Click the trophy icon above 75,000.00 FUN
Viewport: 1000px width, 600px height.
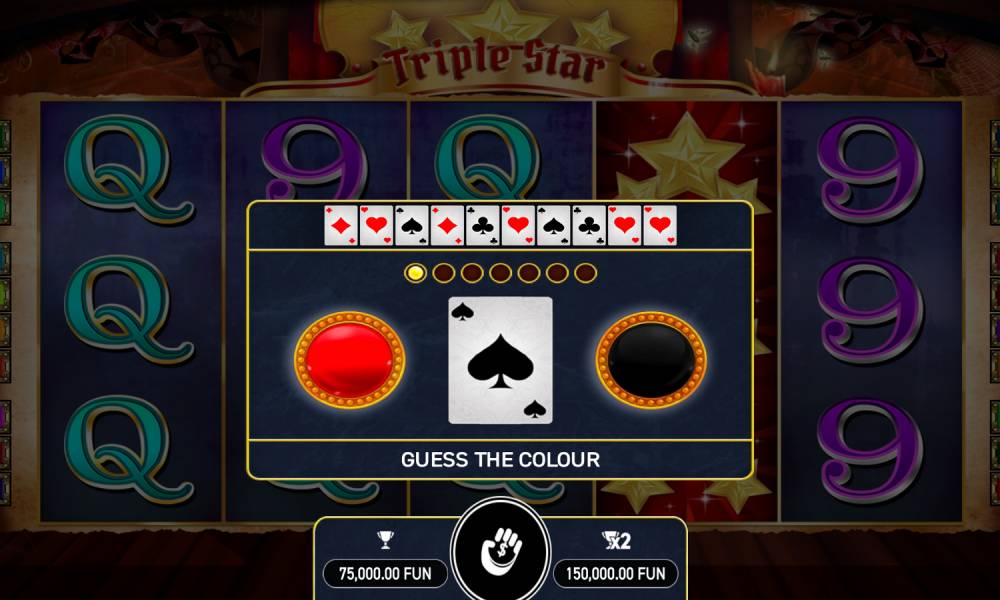coord(385,540)
